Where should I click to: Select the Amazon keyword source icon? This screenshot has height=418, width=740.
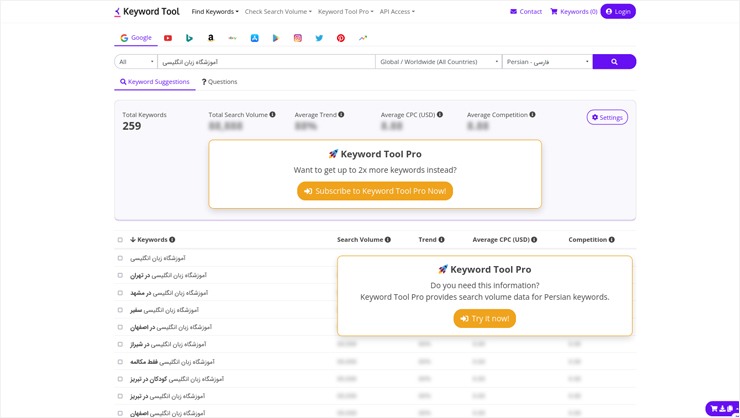point(211,38)
